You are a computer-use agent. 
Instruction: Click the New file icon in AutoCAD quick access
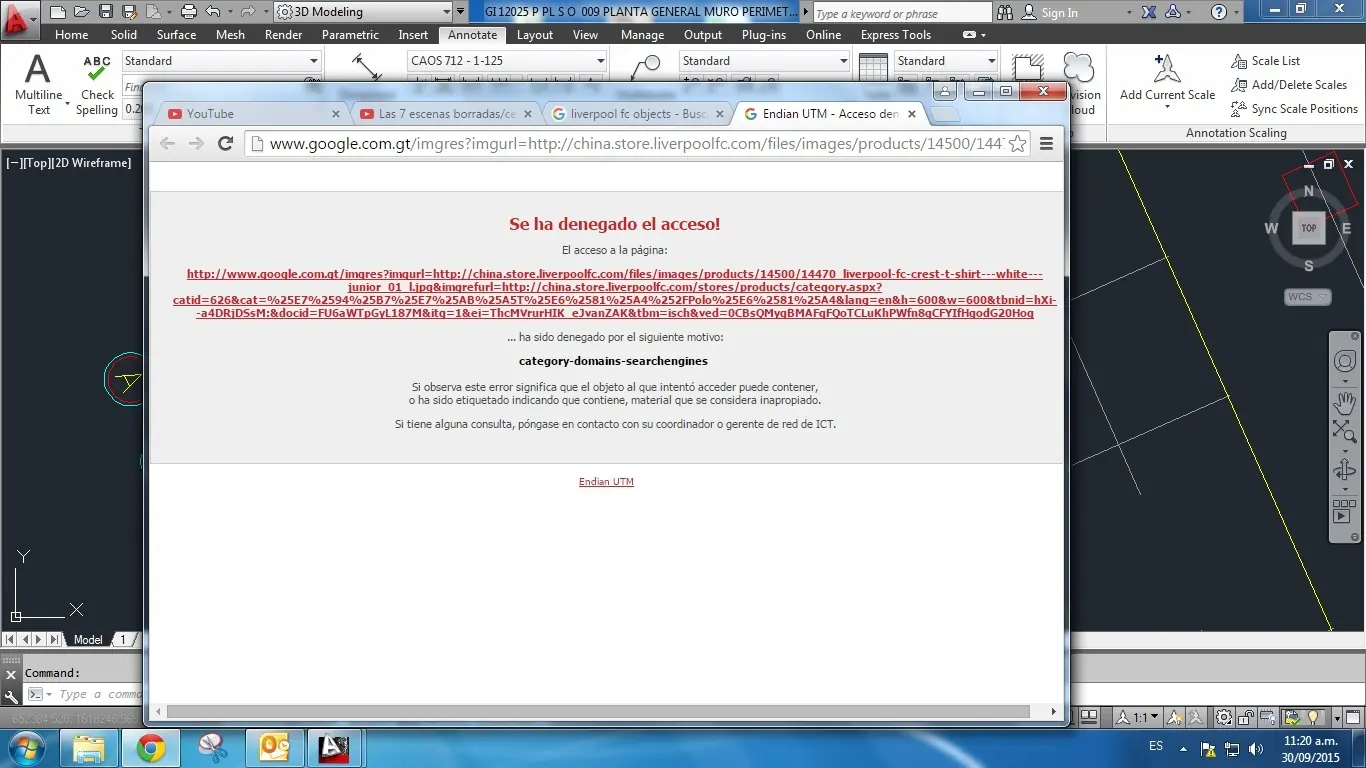coord(58,12)
